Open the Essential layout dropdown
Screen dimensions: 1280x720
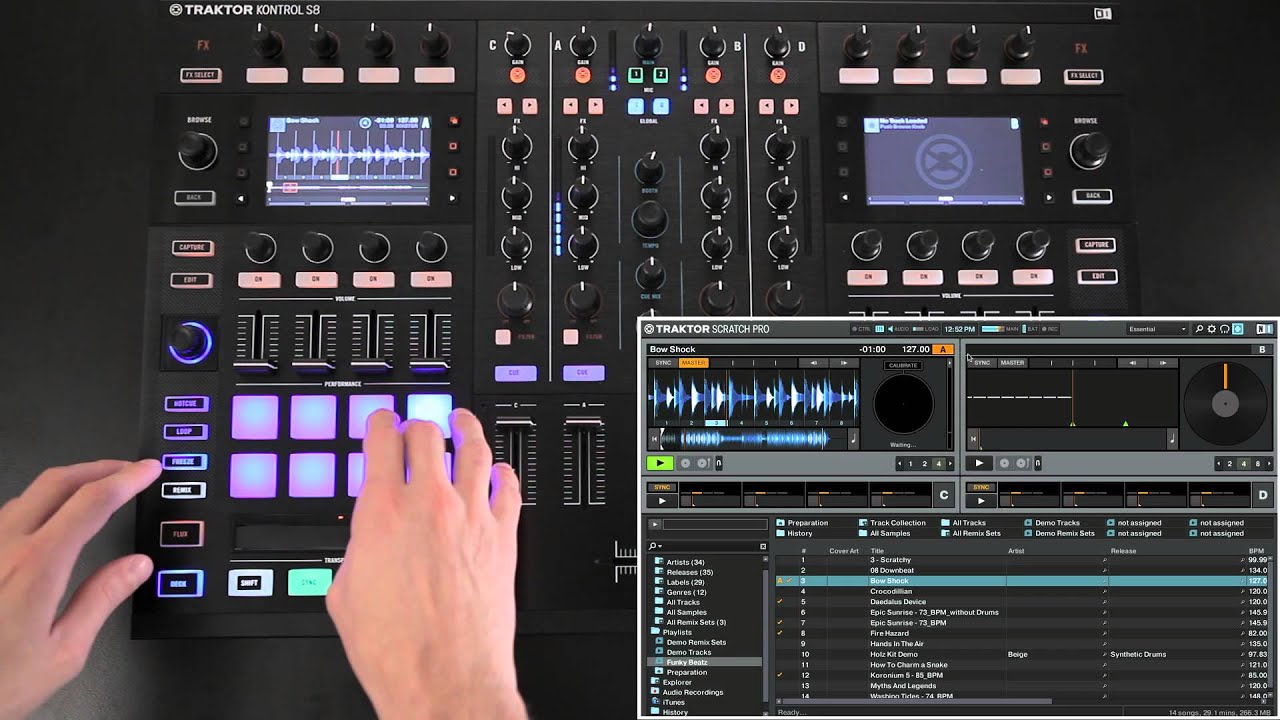coord(1157,329)
